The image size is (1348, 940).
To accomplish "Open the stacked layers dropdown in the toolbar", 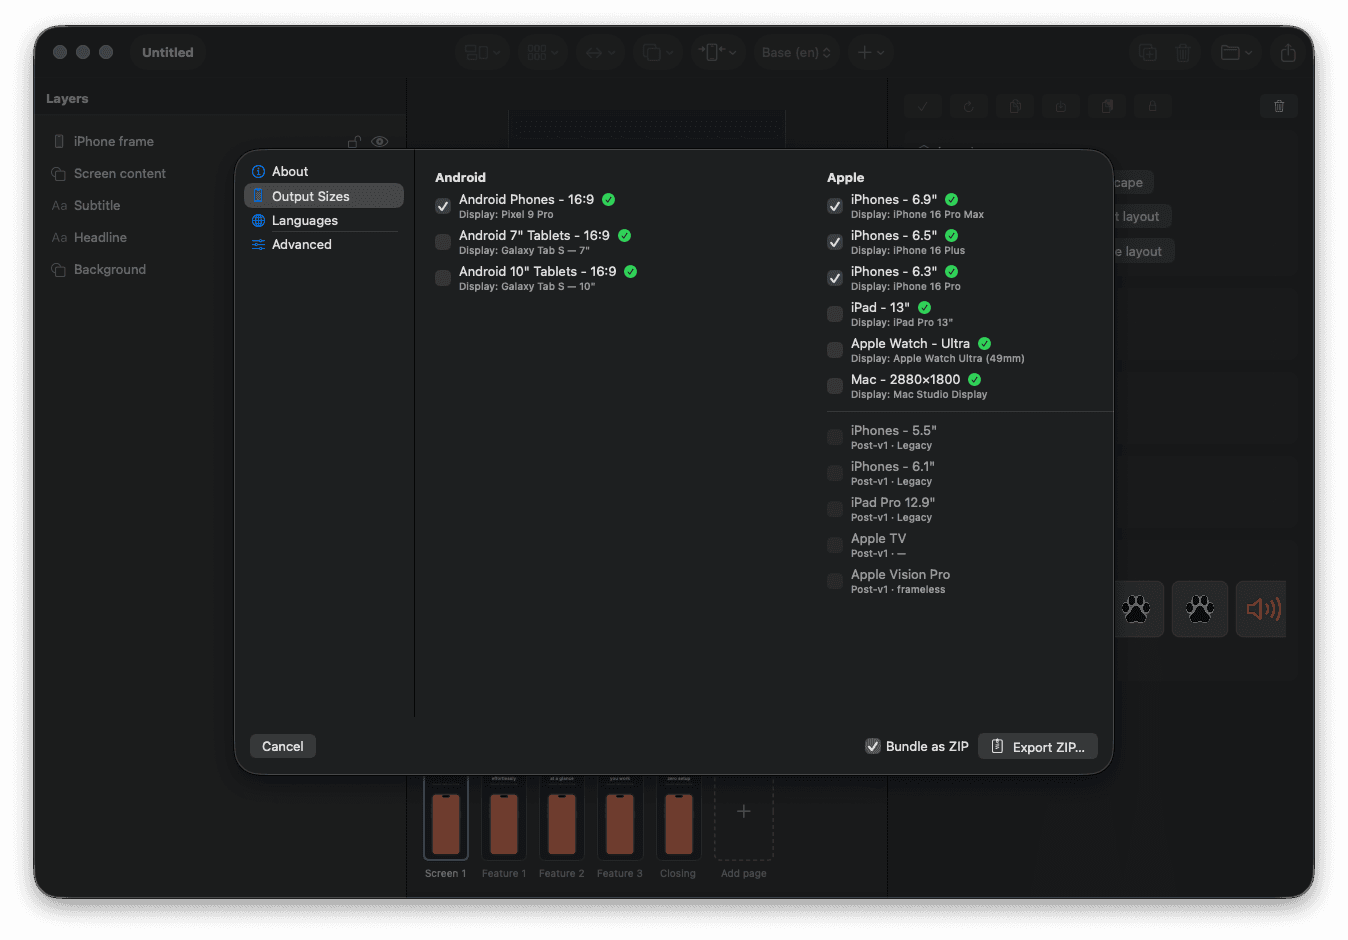I will [658, 52].
